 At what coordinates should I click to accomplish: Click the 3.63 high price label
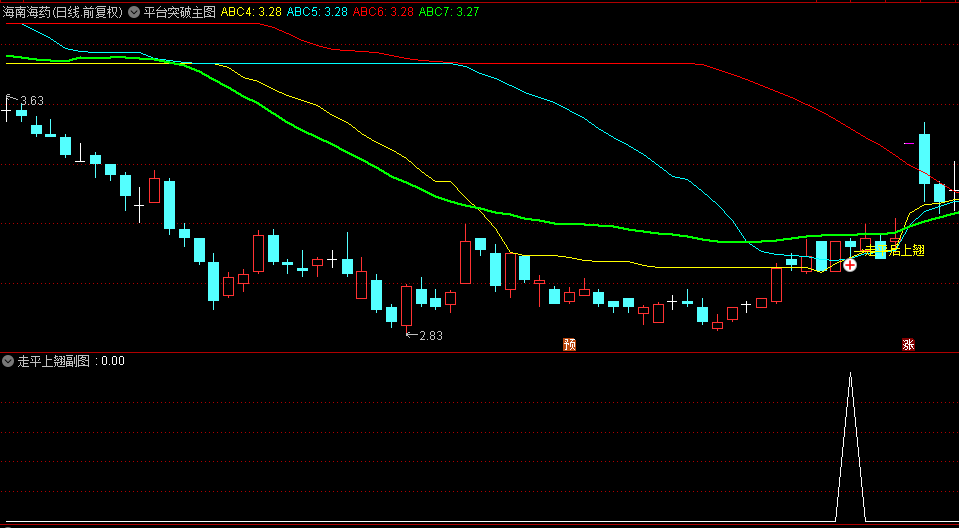tap(32, 101)
